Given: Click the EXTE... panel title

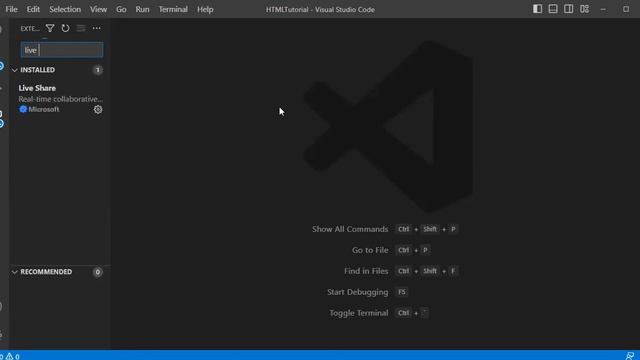Looking at the screenshot, I should (30, 29).
